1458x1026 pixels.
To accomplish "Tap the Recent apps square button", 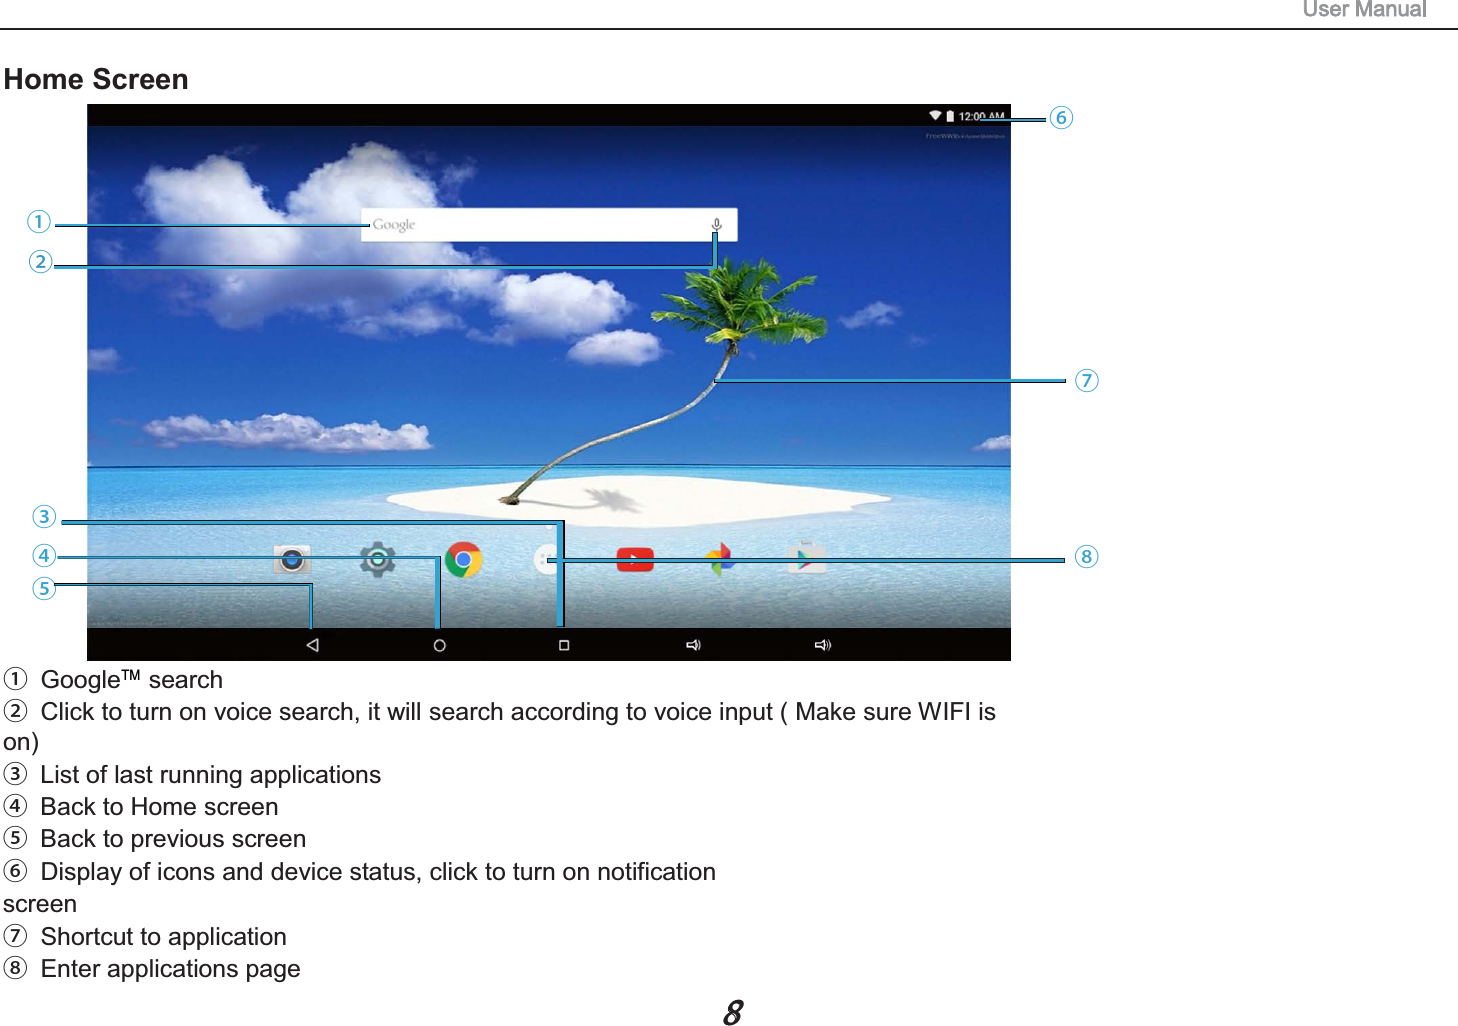I will tap(564, 645).
